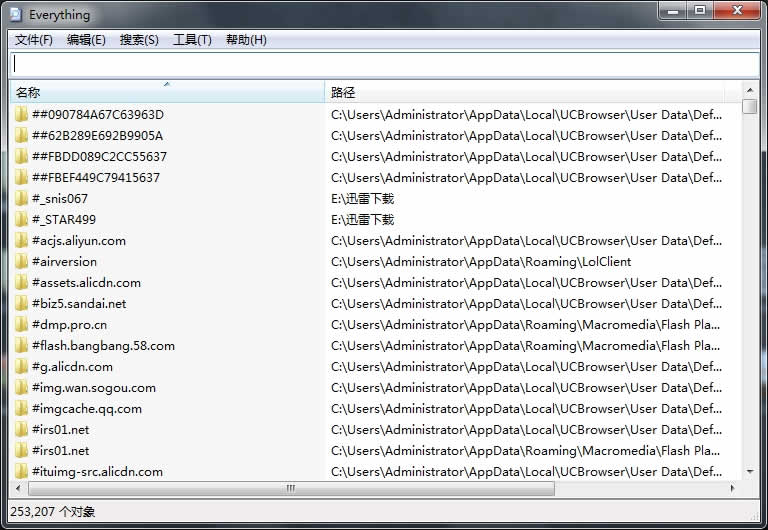The image size is (768, 530).
Task: Select folder icon of ##090784A67C63963D
Action: click(x=21, y=115)
